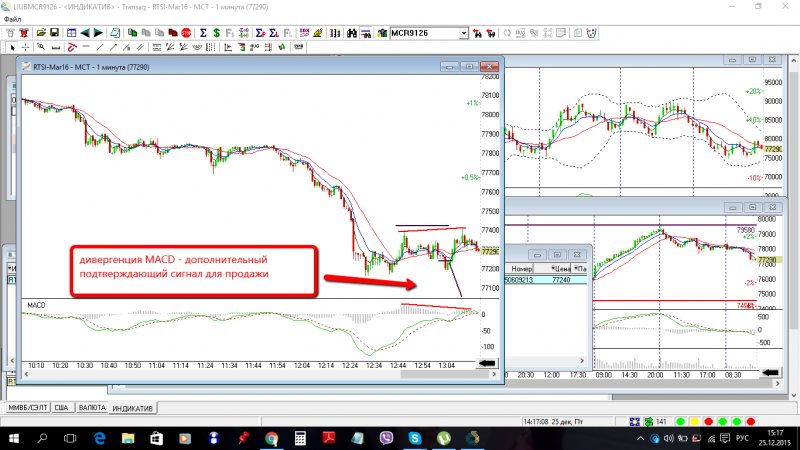Viewport: 800px width, 450px height.
Task: Click the binoculars search icon
Action: 352,33
